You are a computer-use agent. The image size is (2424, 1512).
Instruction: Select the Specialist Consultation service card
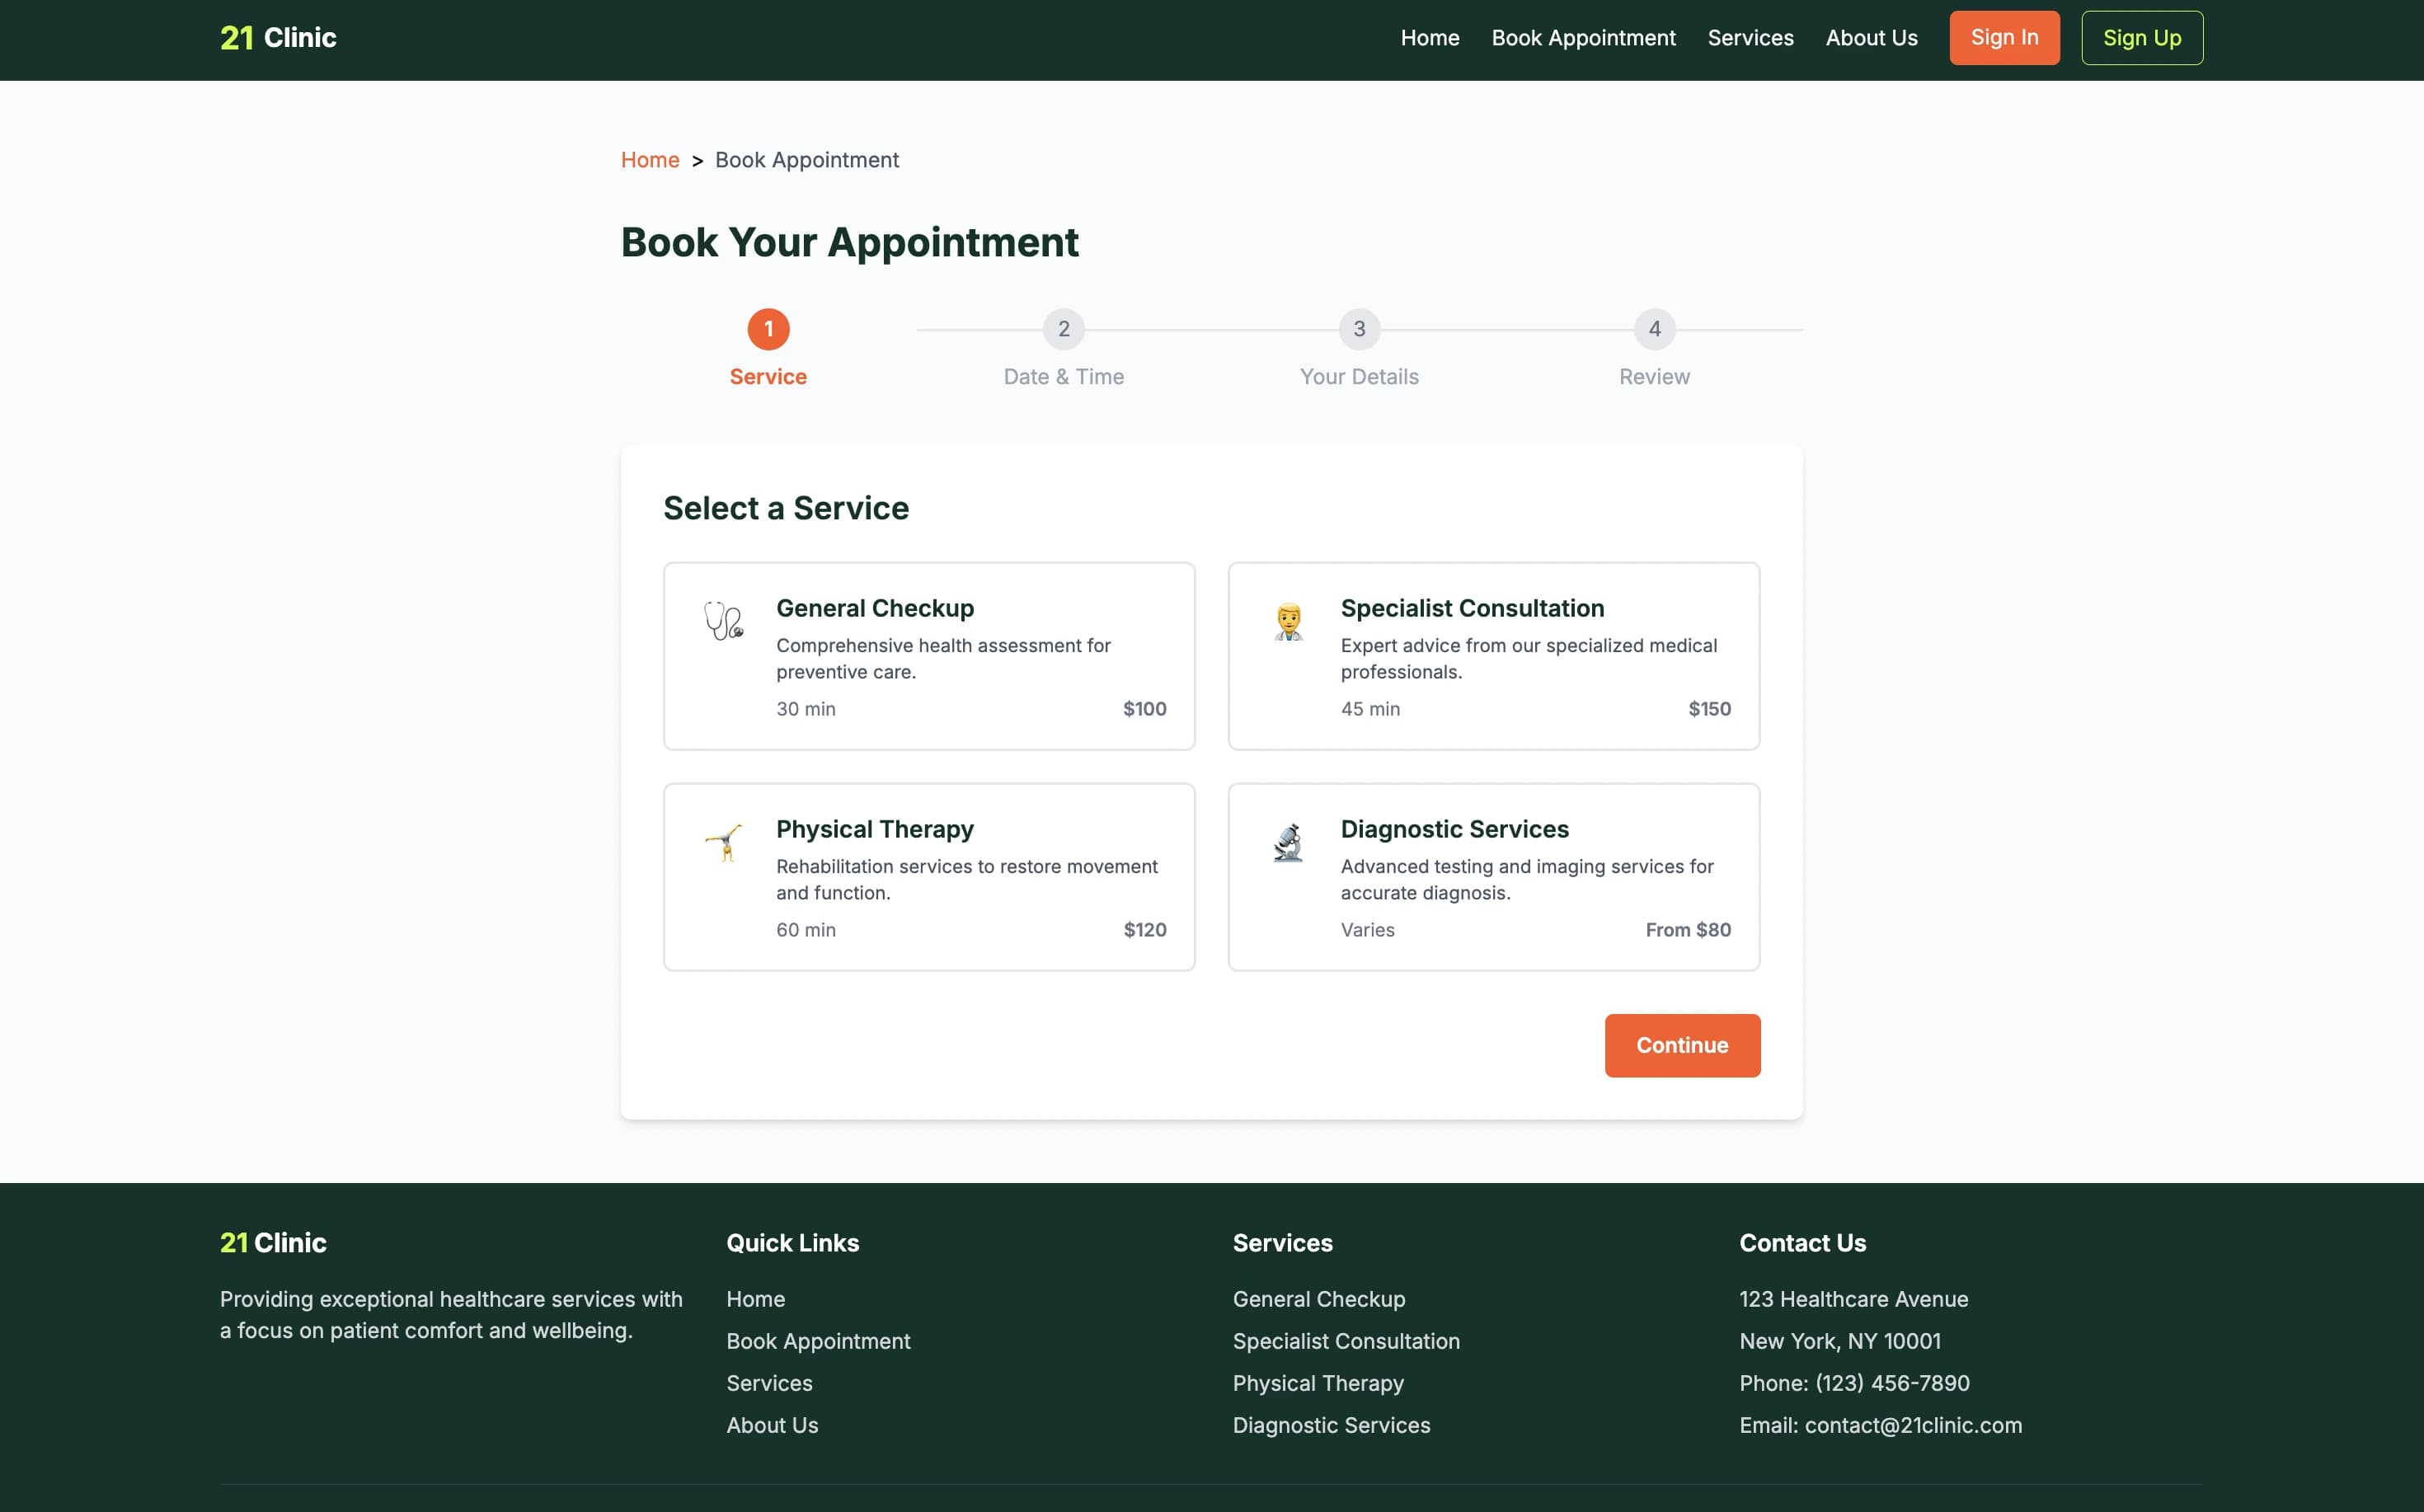(1493, 656)
